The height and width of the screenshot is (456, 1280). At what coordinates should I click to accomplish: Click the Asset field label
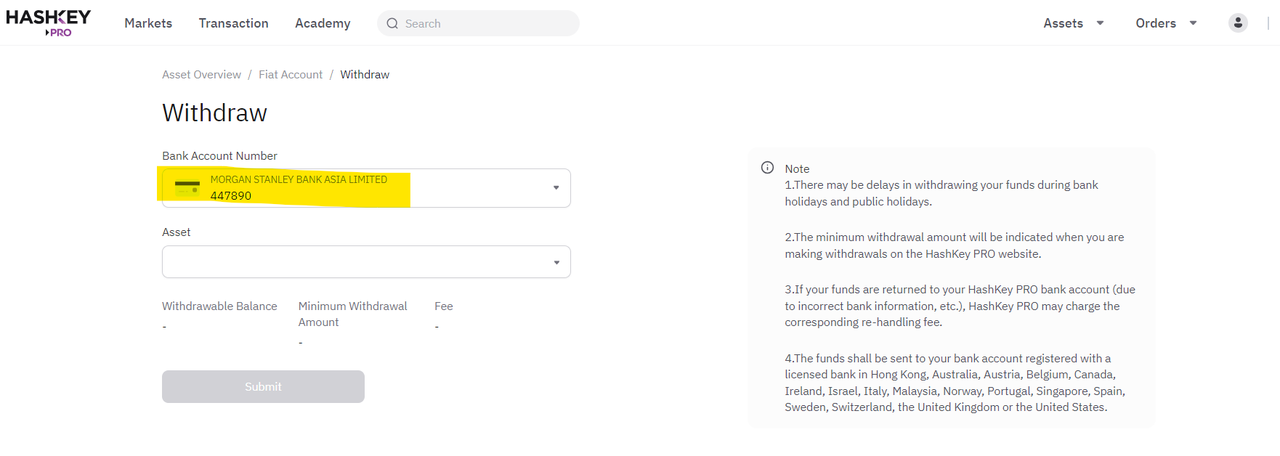[x=176, y=232]
